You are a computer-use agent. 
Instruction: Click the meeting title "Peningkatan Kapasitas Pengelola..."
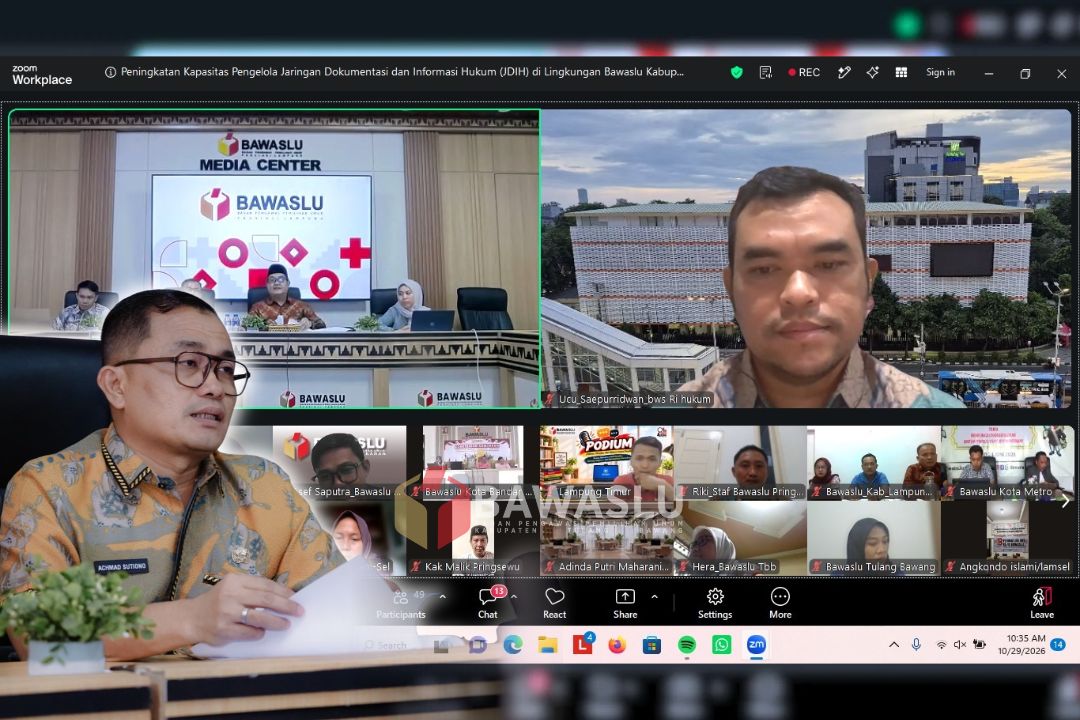(402, 72)
